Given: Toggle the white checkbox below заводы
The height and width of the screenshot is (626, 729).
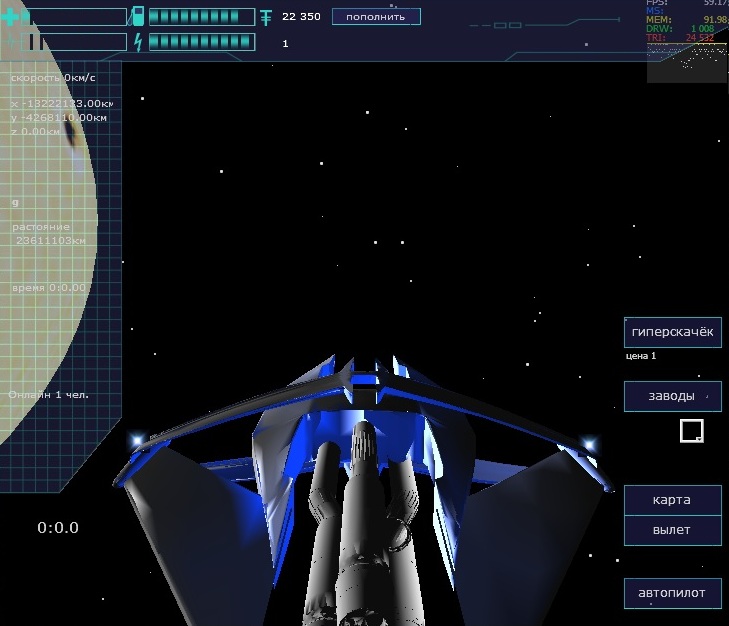Looking at the screenshot, I should (x=691, y=431).
